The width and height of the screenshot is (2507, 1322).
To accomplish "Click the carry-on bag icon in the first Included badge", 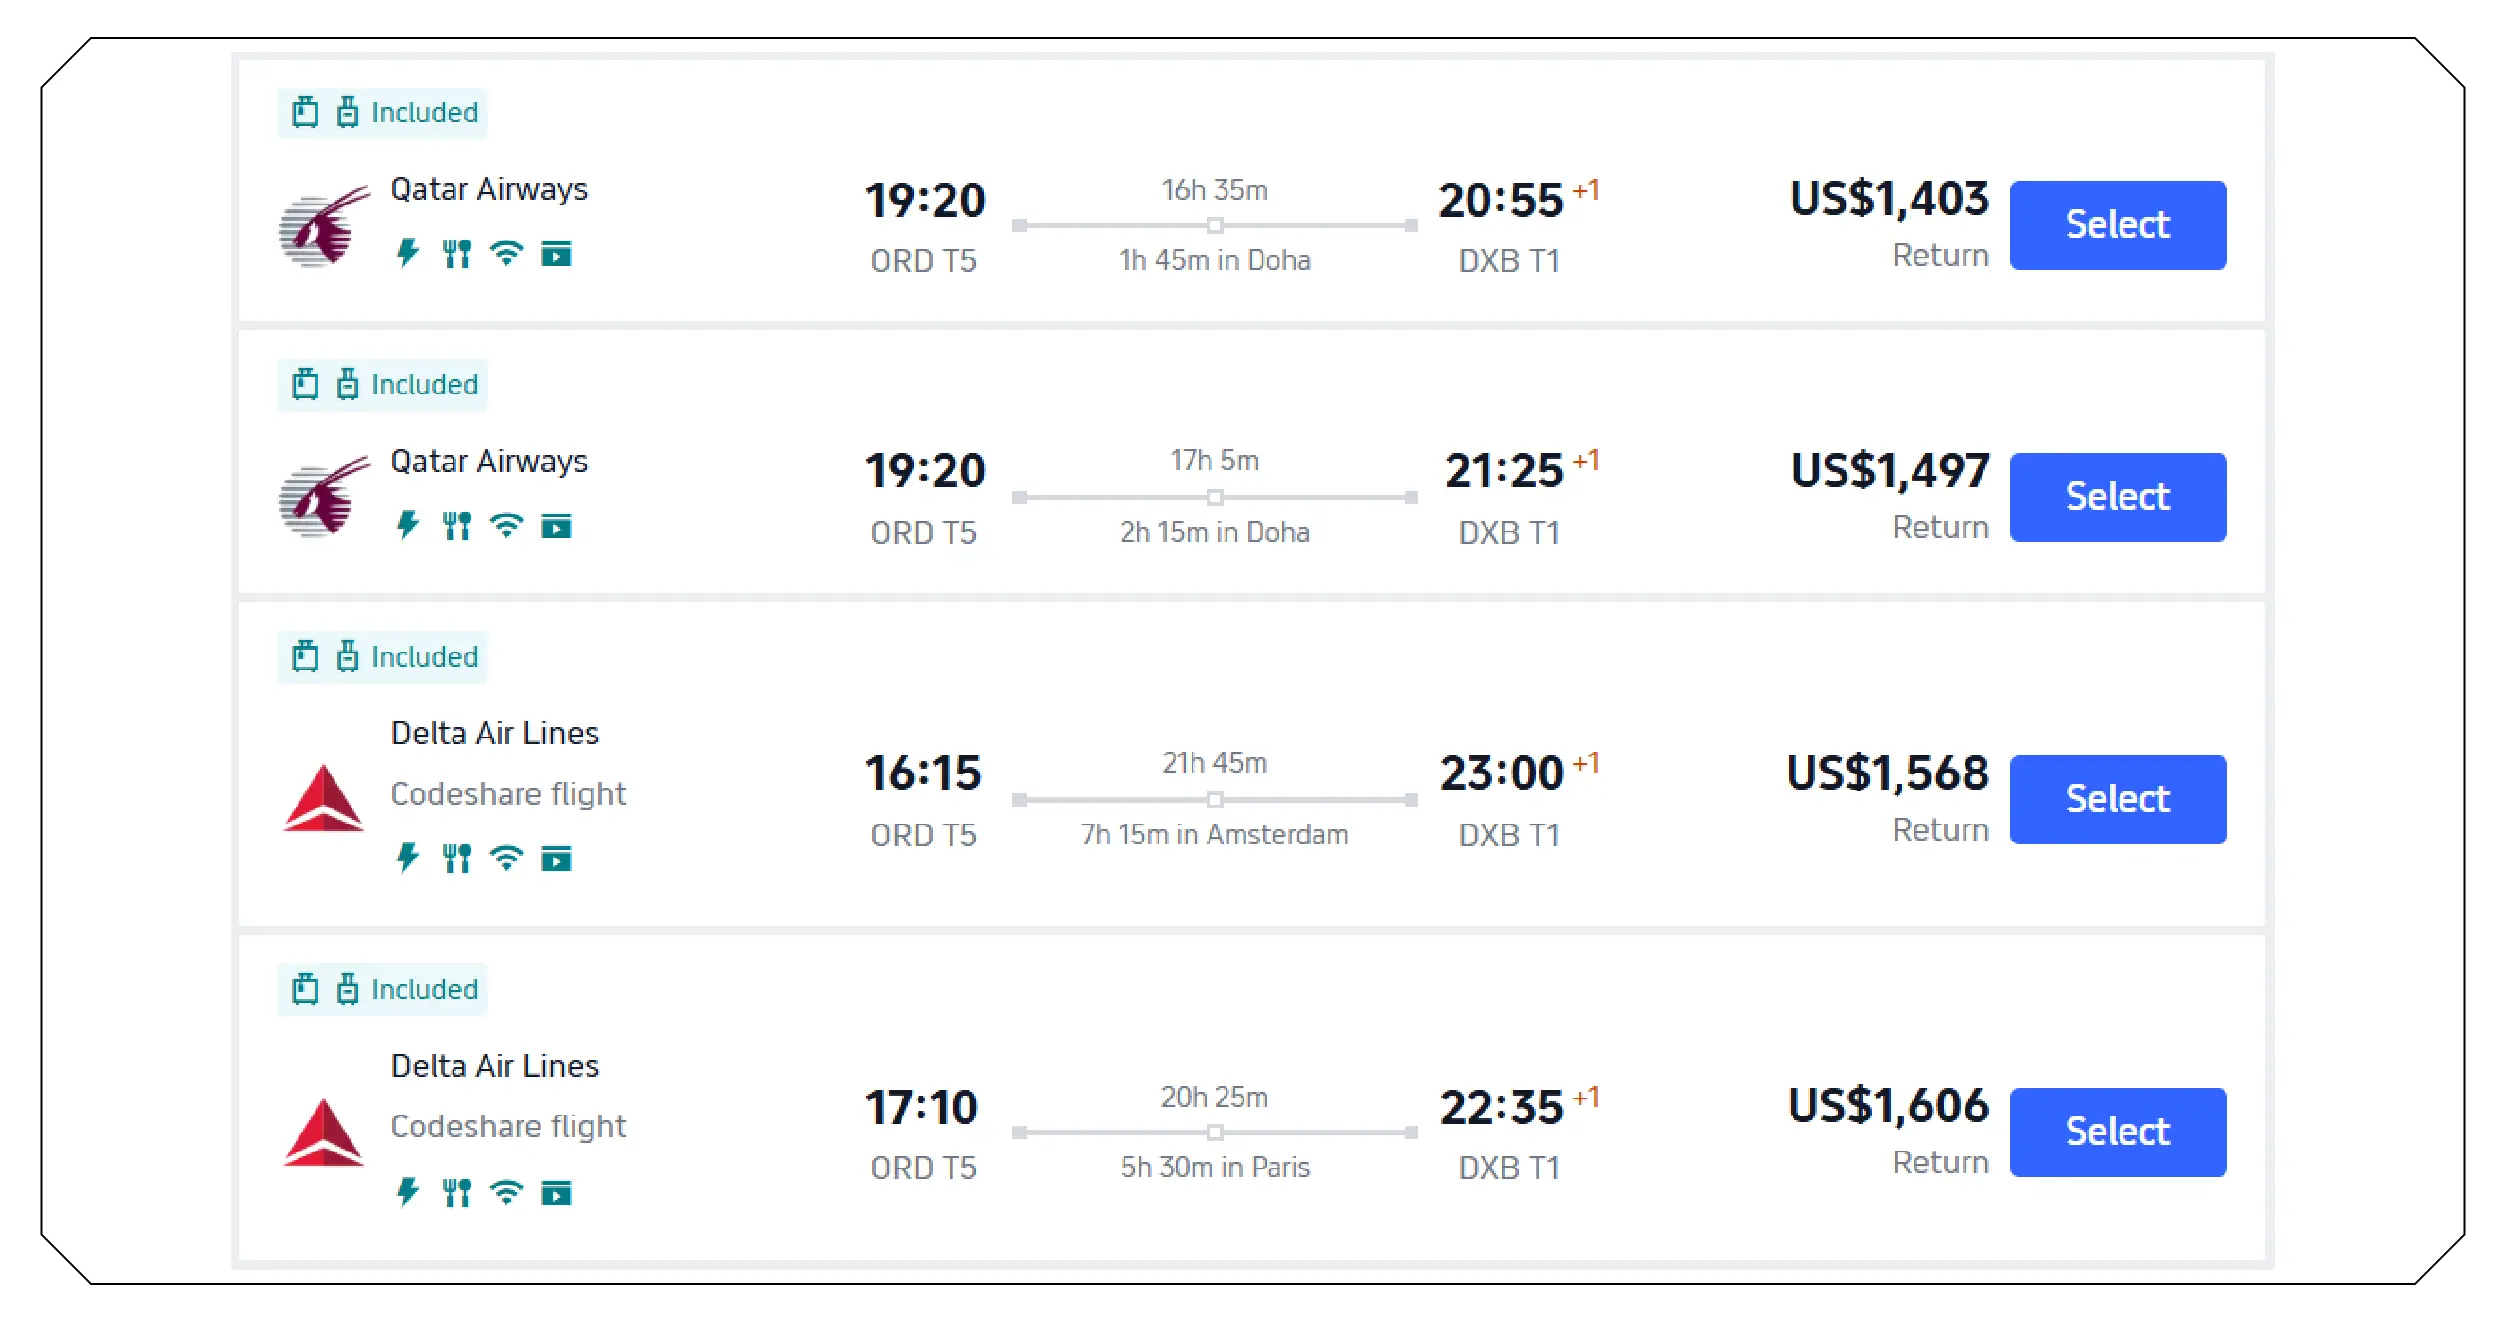I will (304, 112).
